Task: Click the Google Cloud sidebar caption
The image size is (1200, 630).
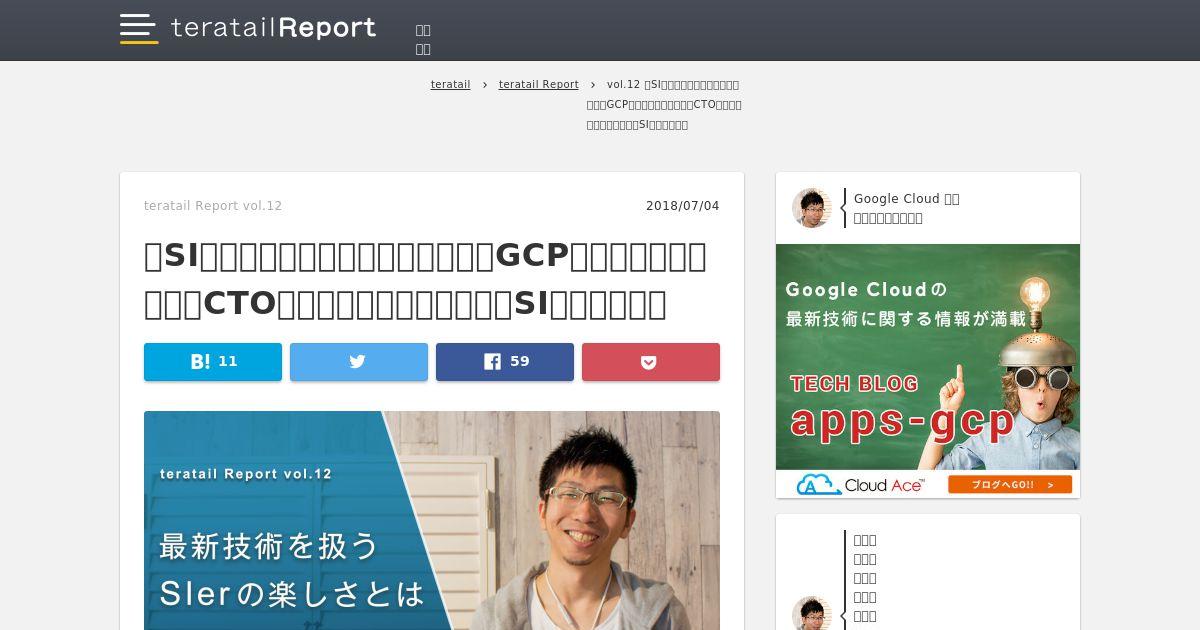Action: pyautogui.click(x=906, y=208)
